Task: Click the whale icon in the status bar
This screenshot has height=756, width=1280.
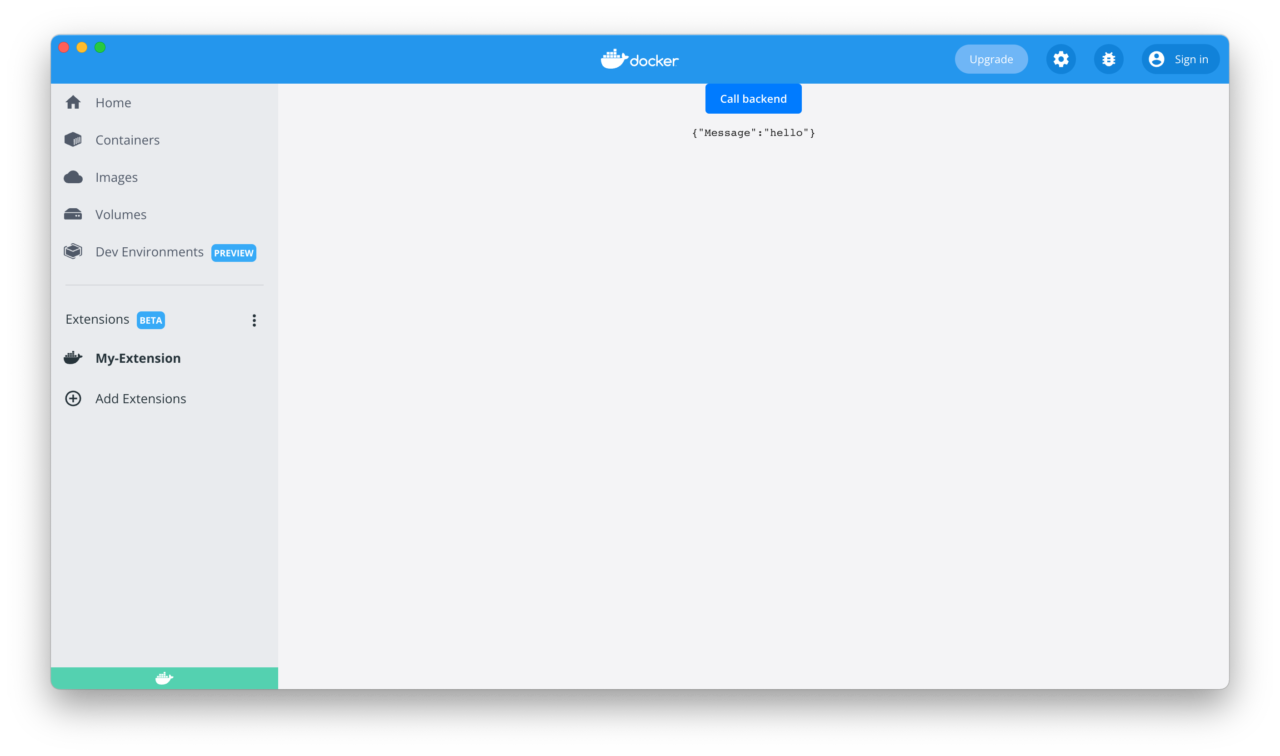Action: coord(163,677)
